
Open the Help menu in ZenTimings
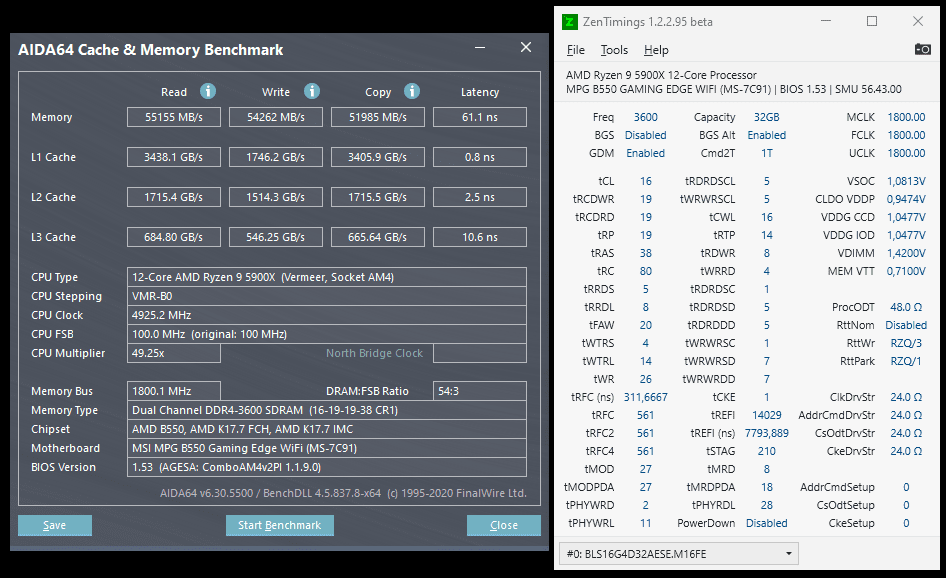656,50
